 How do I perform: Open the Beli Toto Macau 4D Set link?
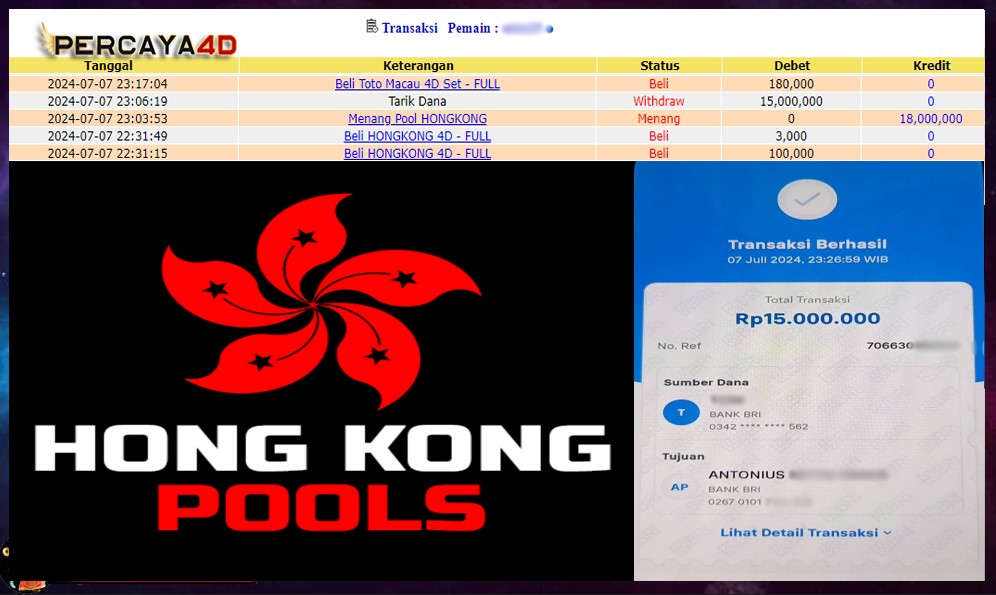tap(417, 84)
